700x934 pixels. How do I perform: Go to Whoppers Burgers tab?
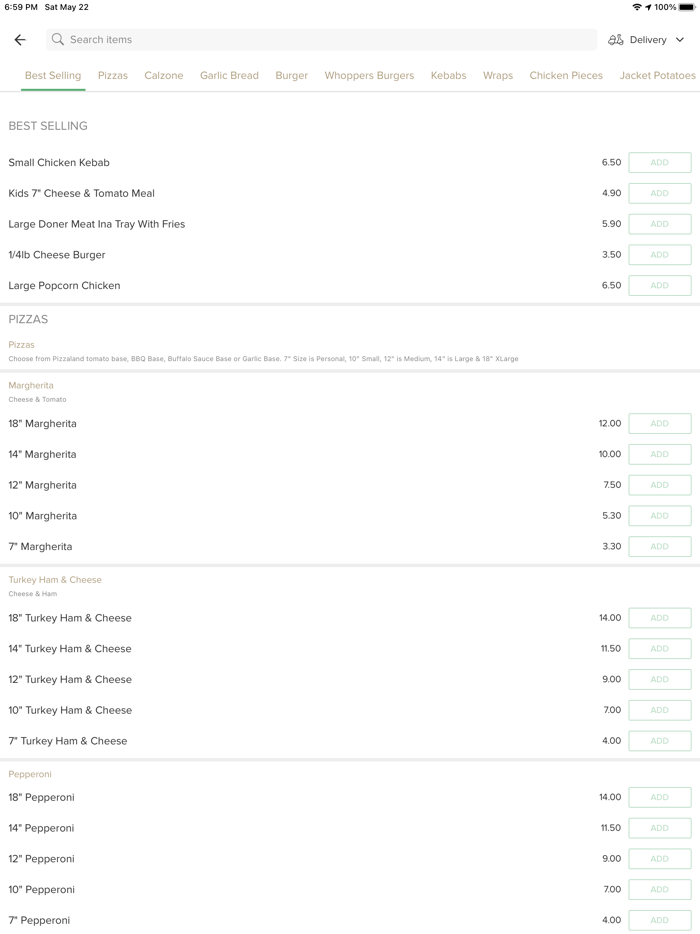[x=369, y=76]
